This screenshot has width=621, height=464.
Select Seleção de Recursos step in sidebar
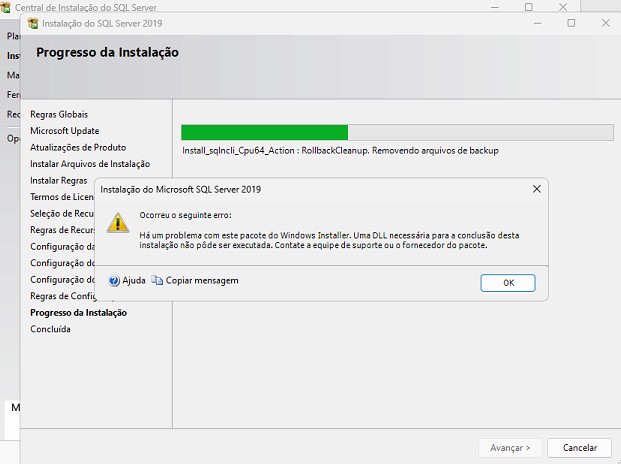tap(62, 213)
